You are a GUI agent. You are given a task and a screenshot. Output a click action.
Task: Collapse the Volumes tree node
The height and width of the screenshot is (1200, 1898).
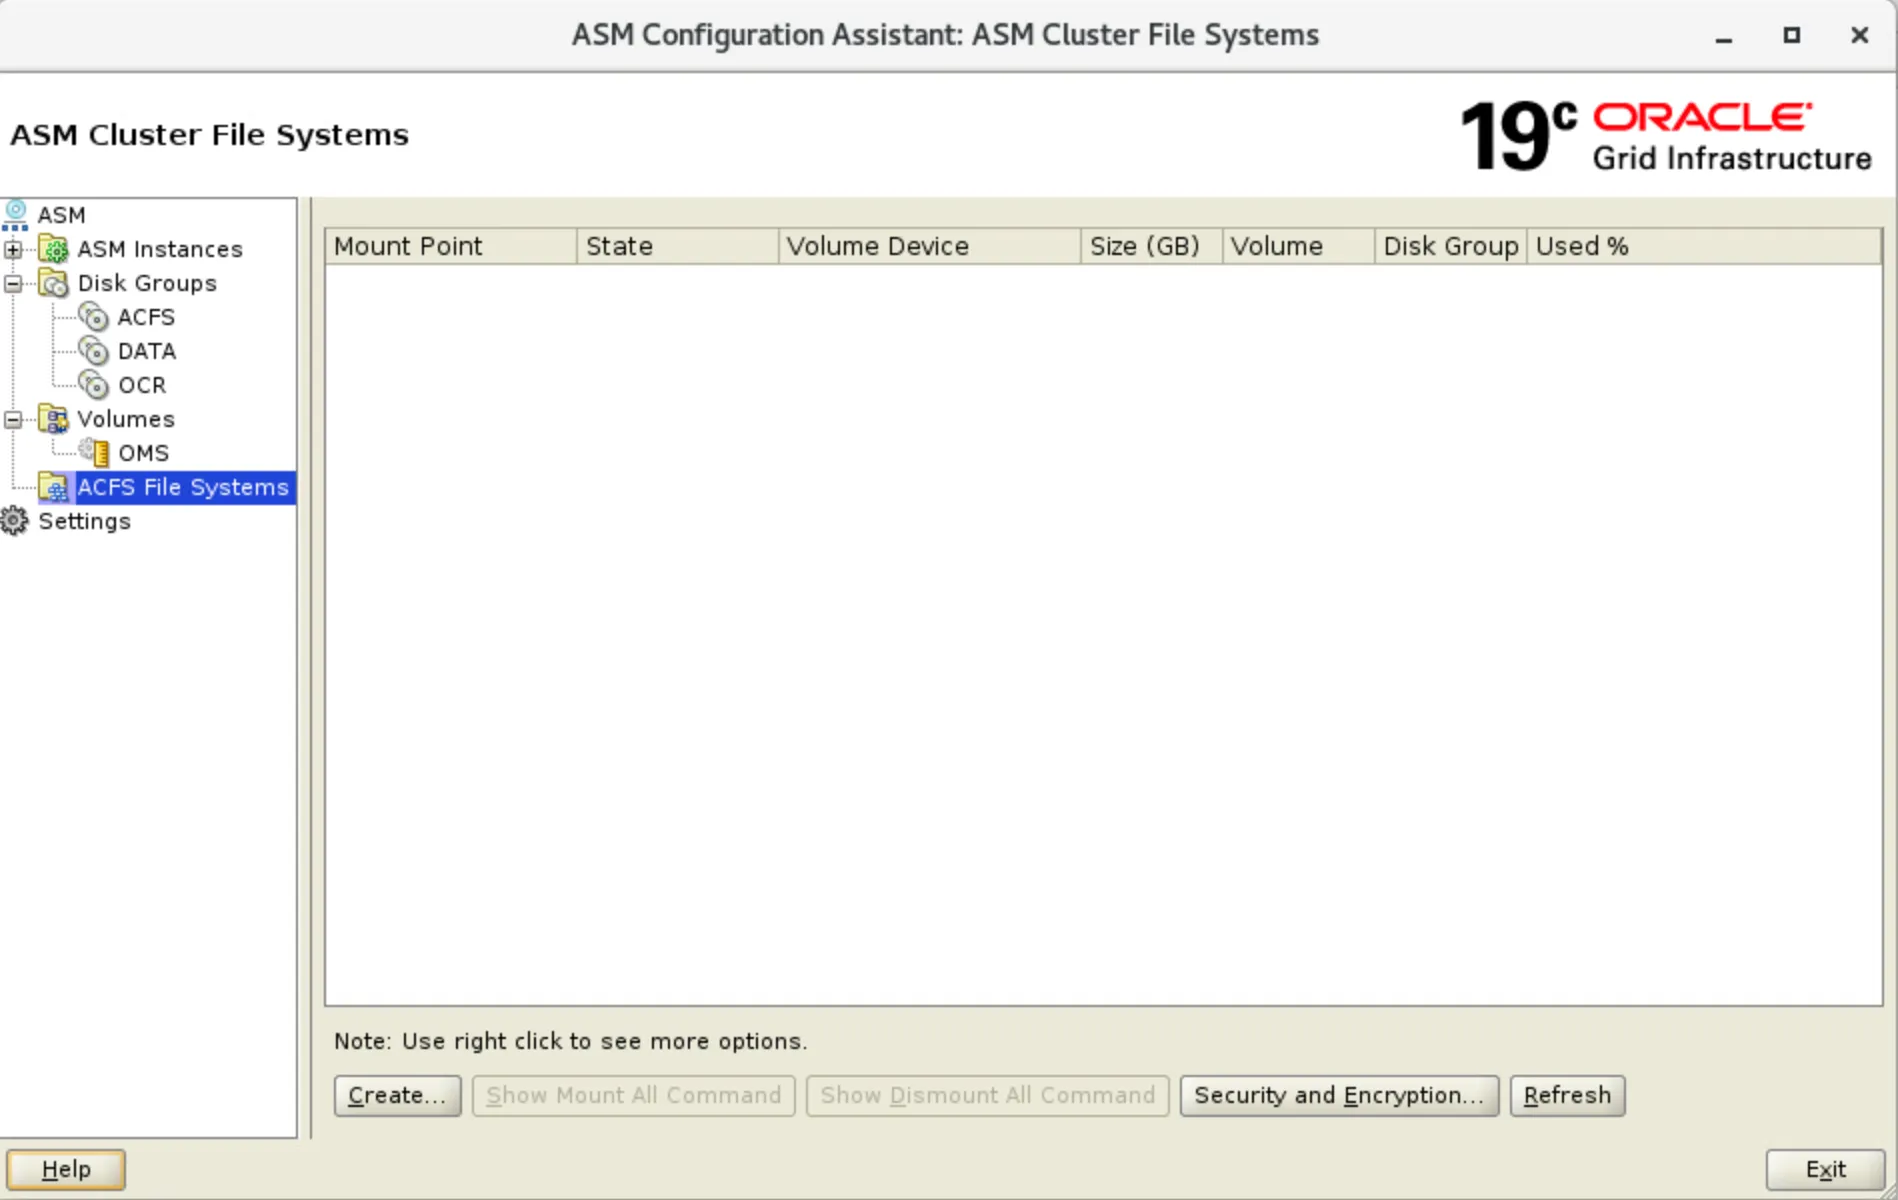13,419
